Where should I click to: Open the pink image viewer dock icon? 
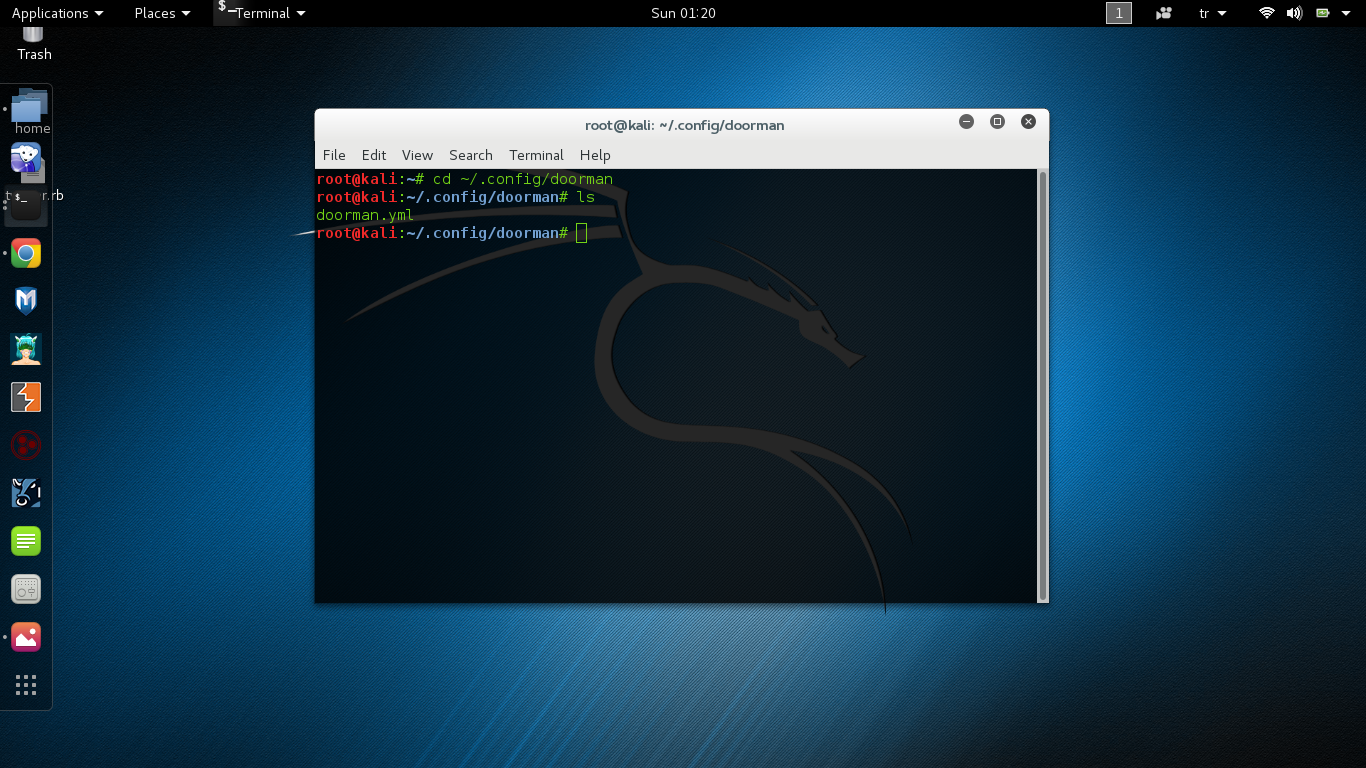[x=26, y=637]
